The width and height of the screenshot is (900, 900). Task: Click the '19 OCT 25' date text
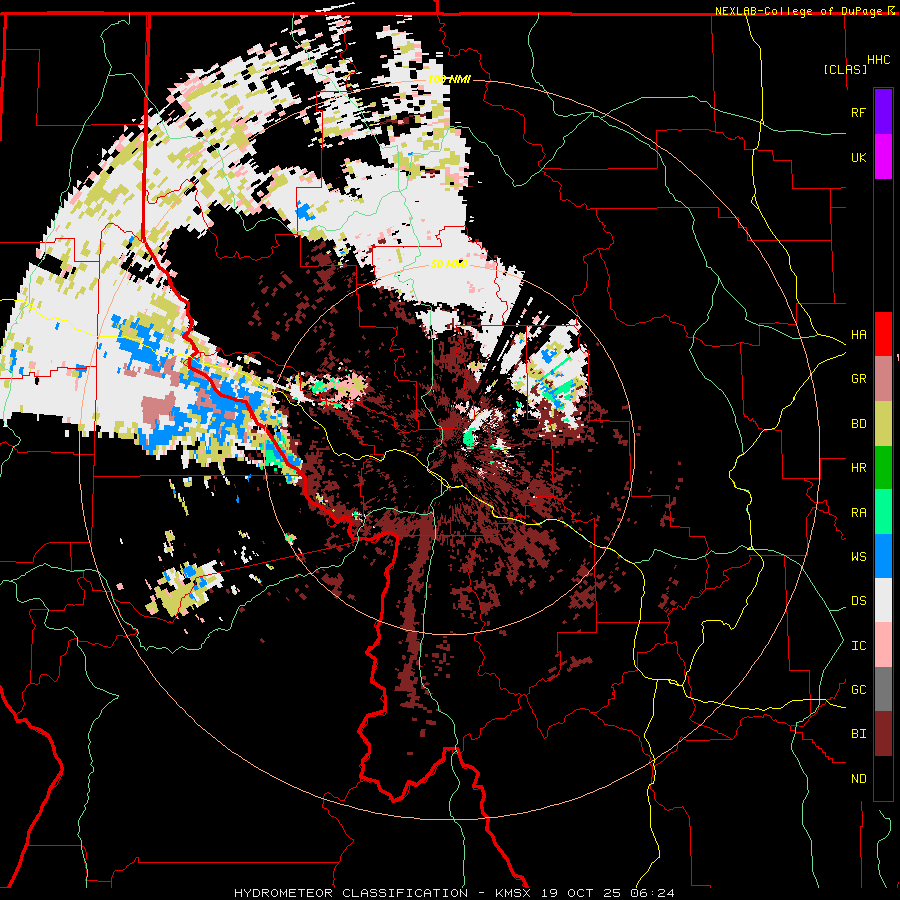point(580,893)
